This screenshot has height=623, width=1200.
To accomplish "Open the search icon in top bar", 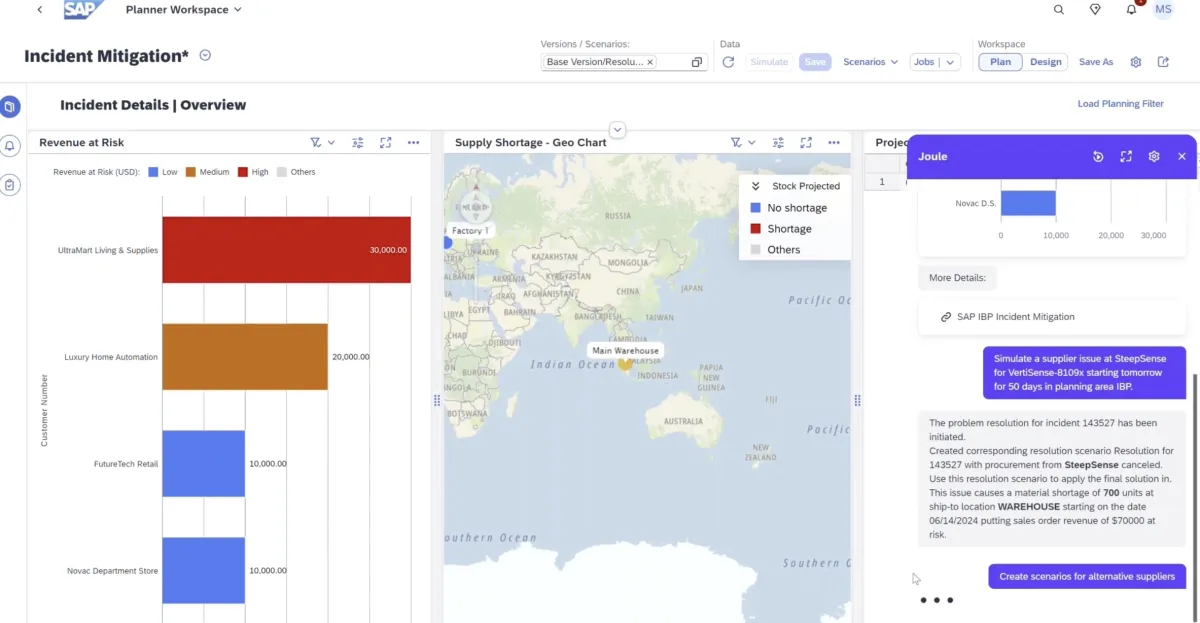I will (1059, 10).
